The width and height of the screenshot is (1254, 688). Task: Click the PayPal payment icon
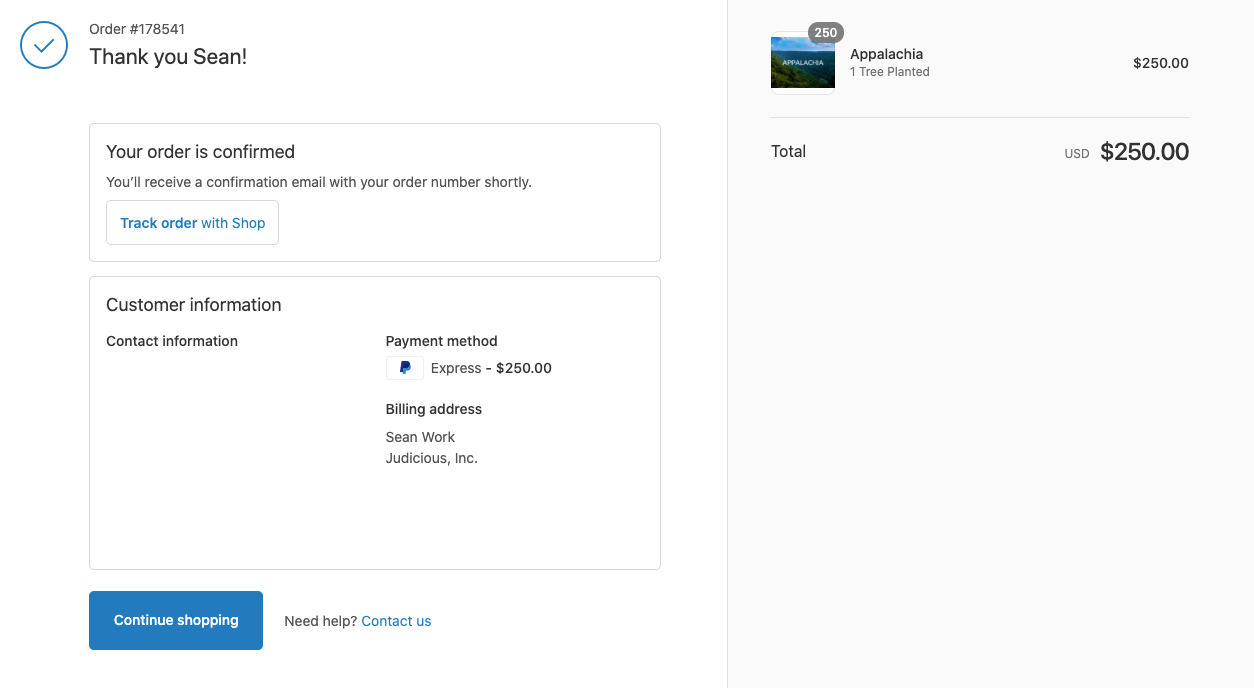[x=405, y=368]
